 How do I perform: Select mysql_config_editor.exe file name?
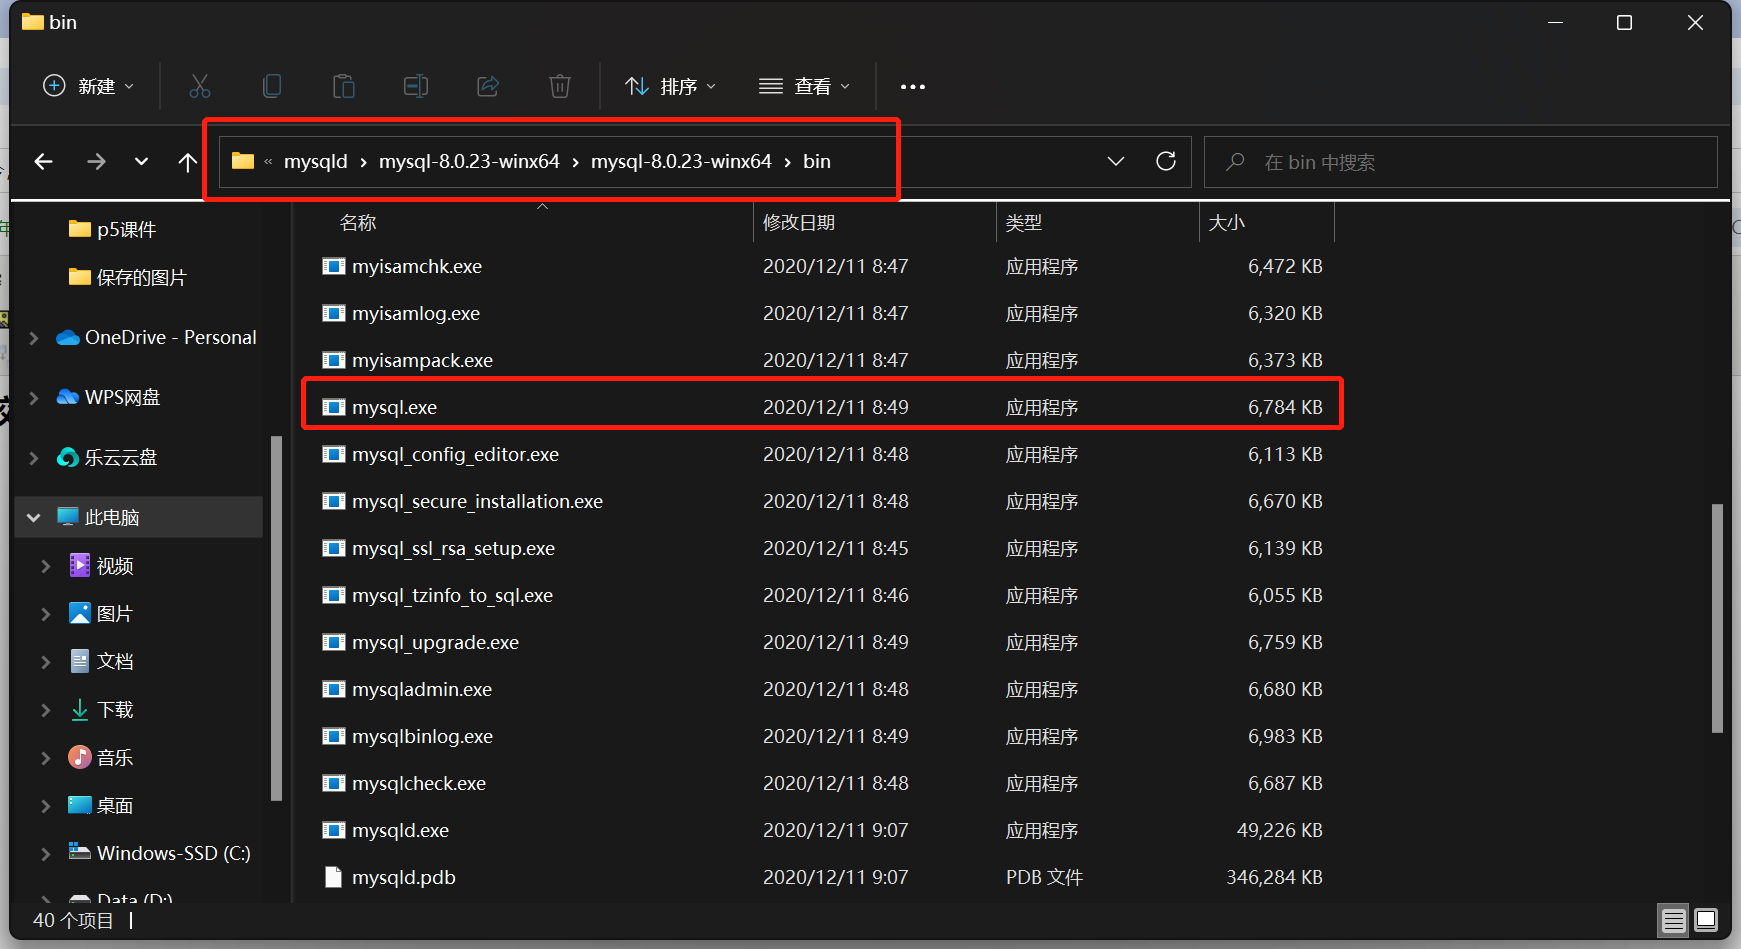click(x=455, y=454)
